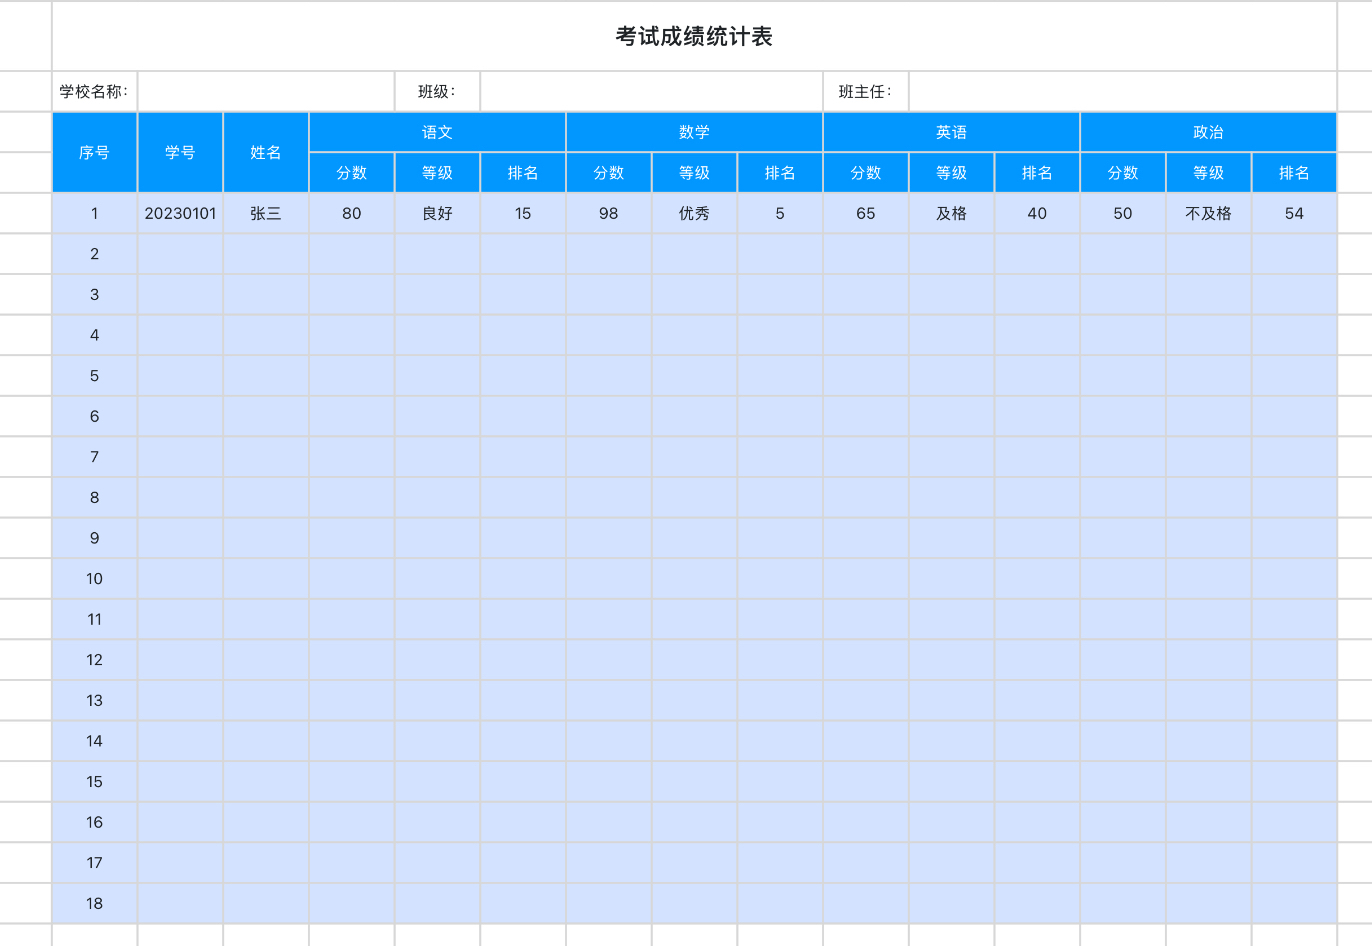The image size is (1372, 946).
Task: Click the 分数 header under 语文
Action: tap(352, 172)
